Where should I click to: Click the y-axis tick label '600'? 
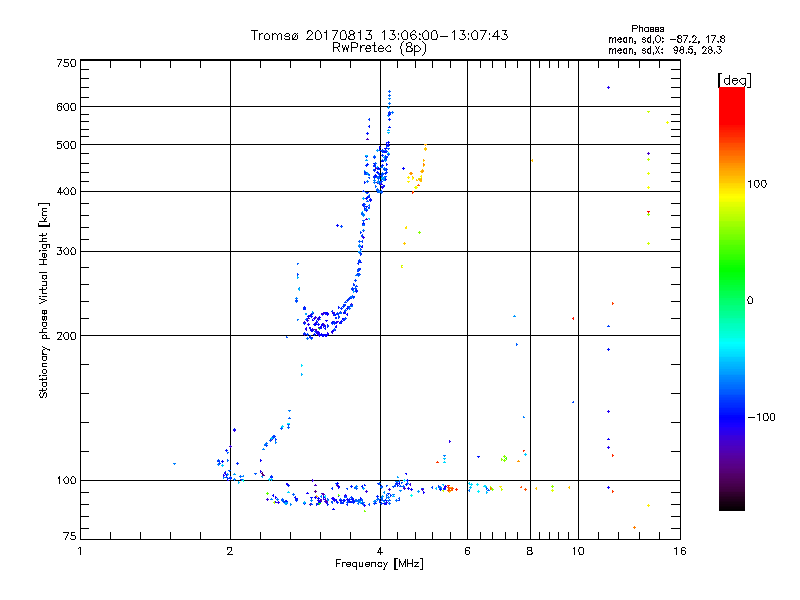(67, 107)
